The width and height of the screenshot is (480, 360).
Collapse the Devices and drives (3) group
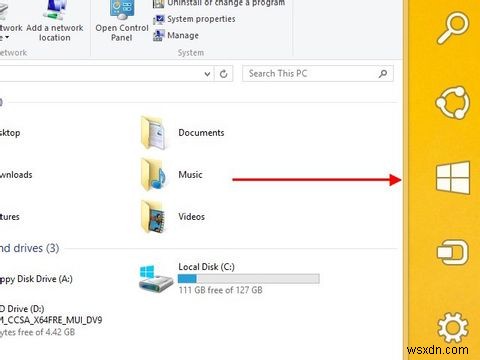29,248
